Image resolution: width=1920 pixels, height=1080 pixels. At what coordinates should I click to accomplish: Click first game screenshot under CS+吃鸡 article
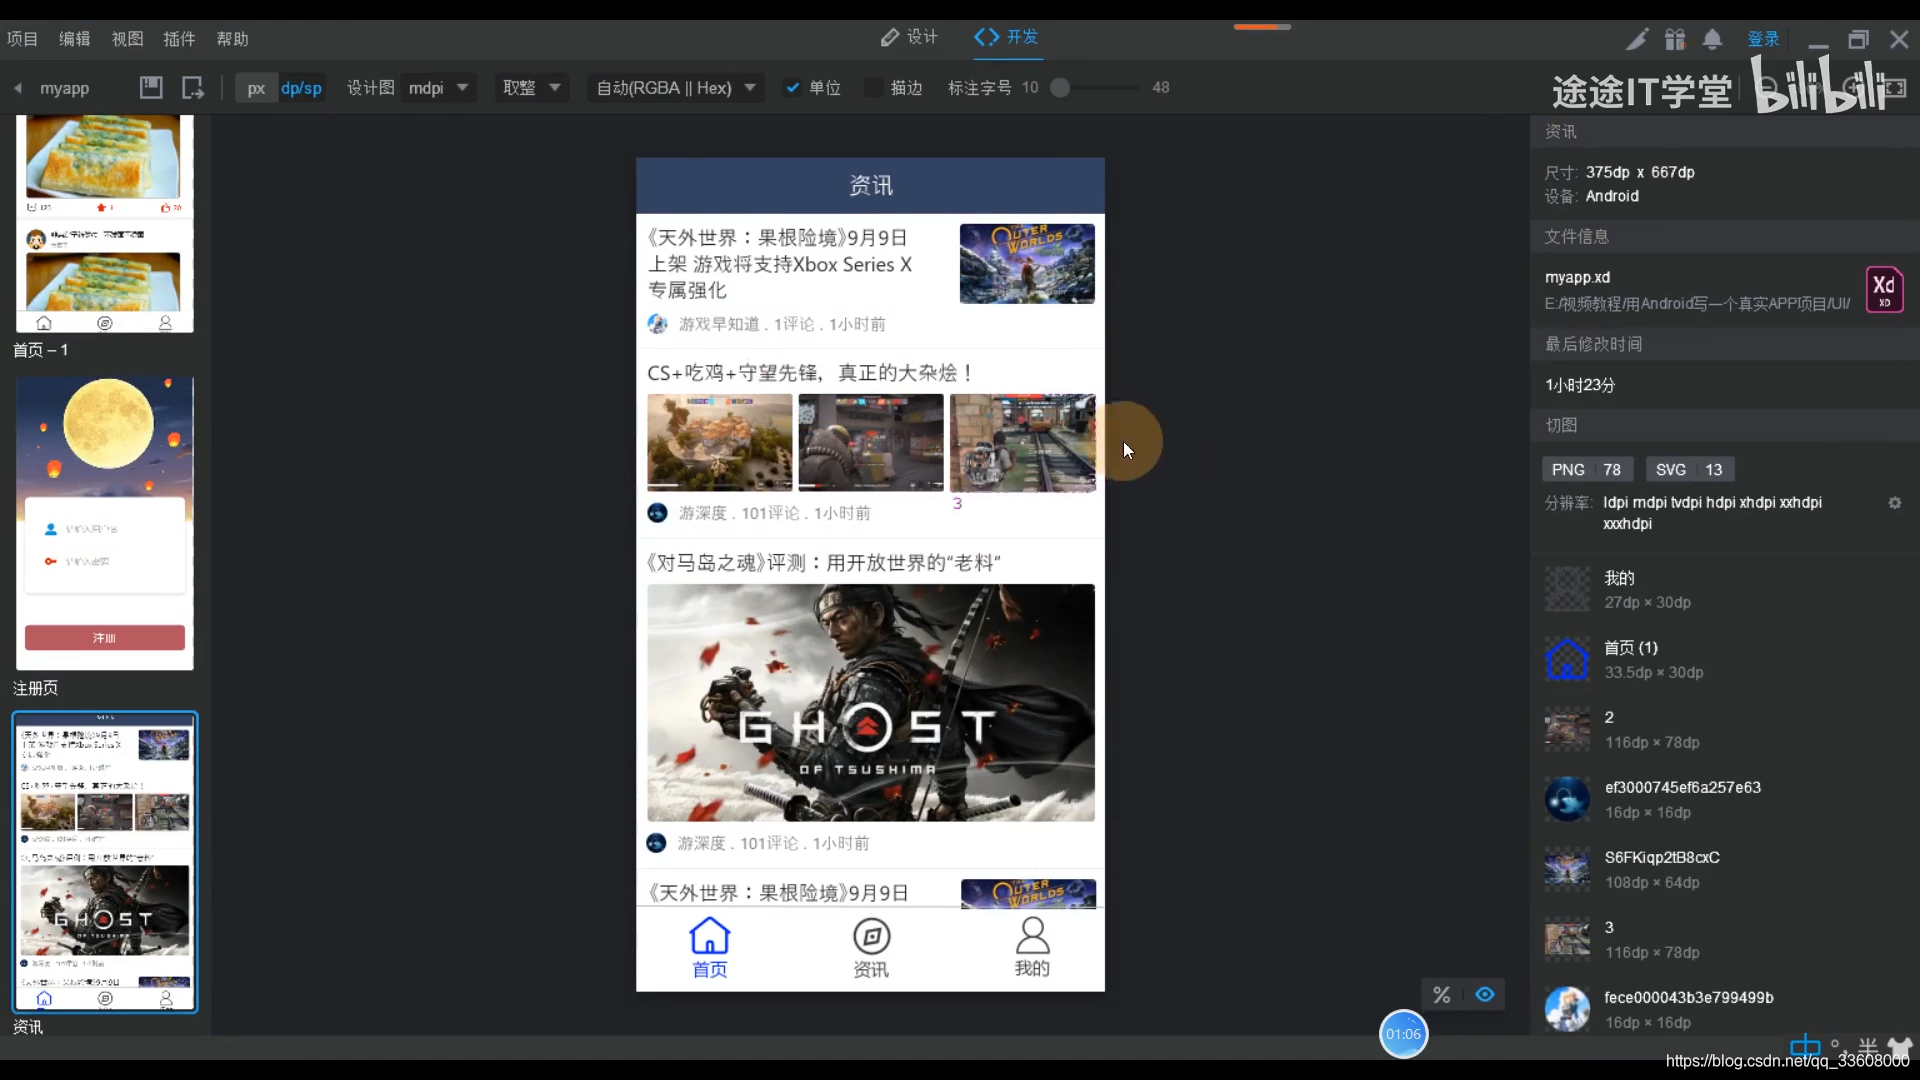pos(720,442)
